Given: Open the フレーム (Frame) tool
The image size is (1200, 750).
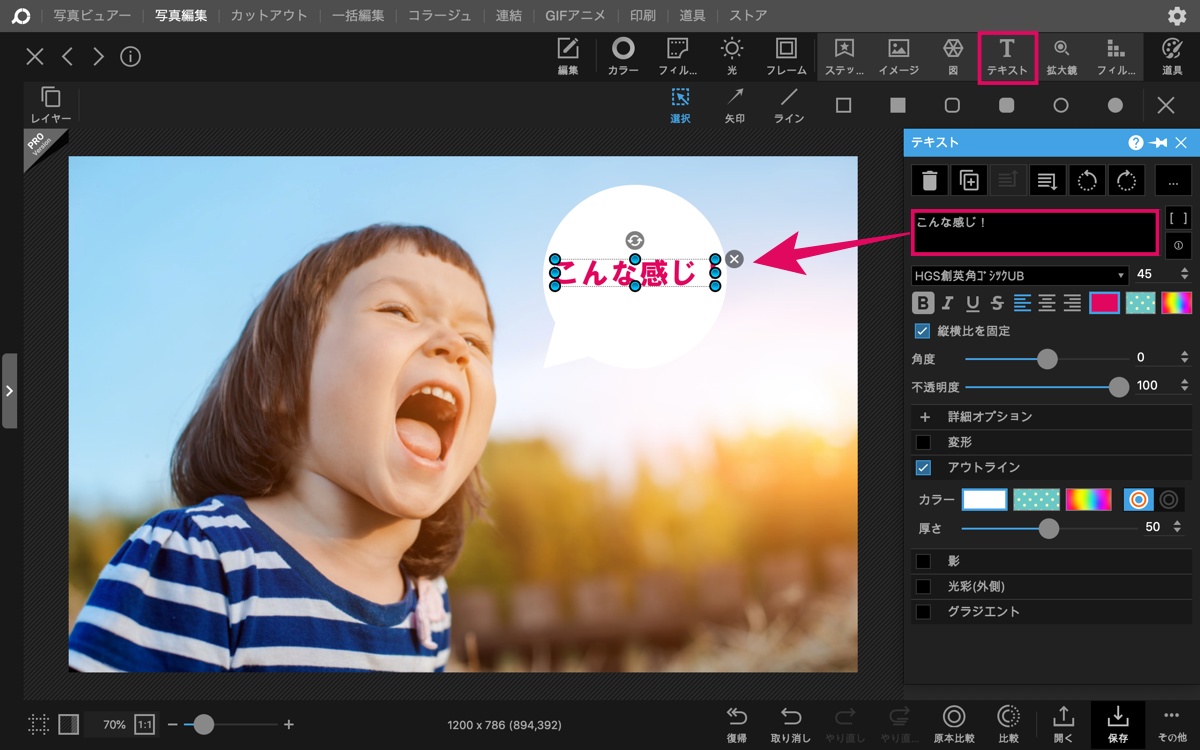Looking at the screenshot, I should tap(786, 56).
